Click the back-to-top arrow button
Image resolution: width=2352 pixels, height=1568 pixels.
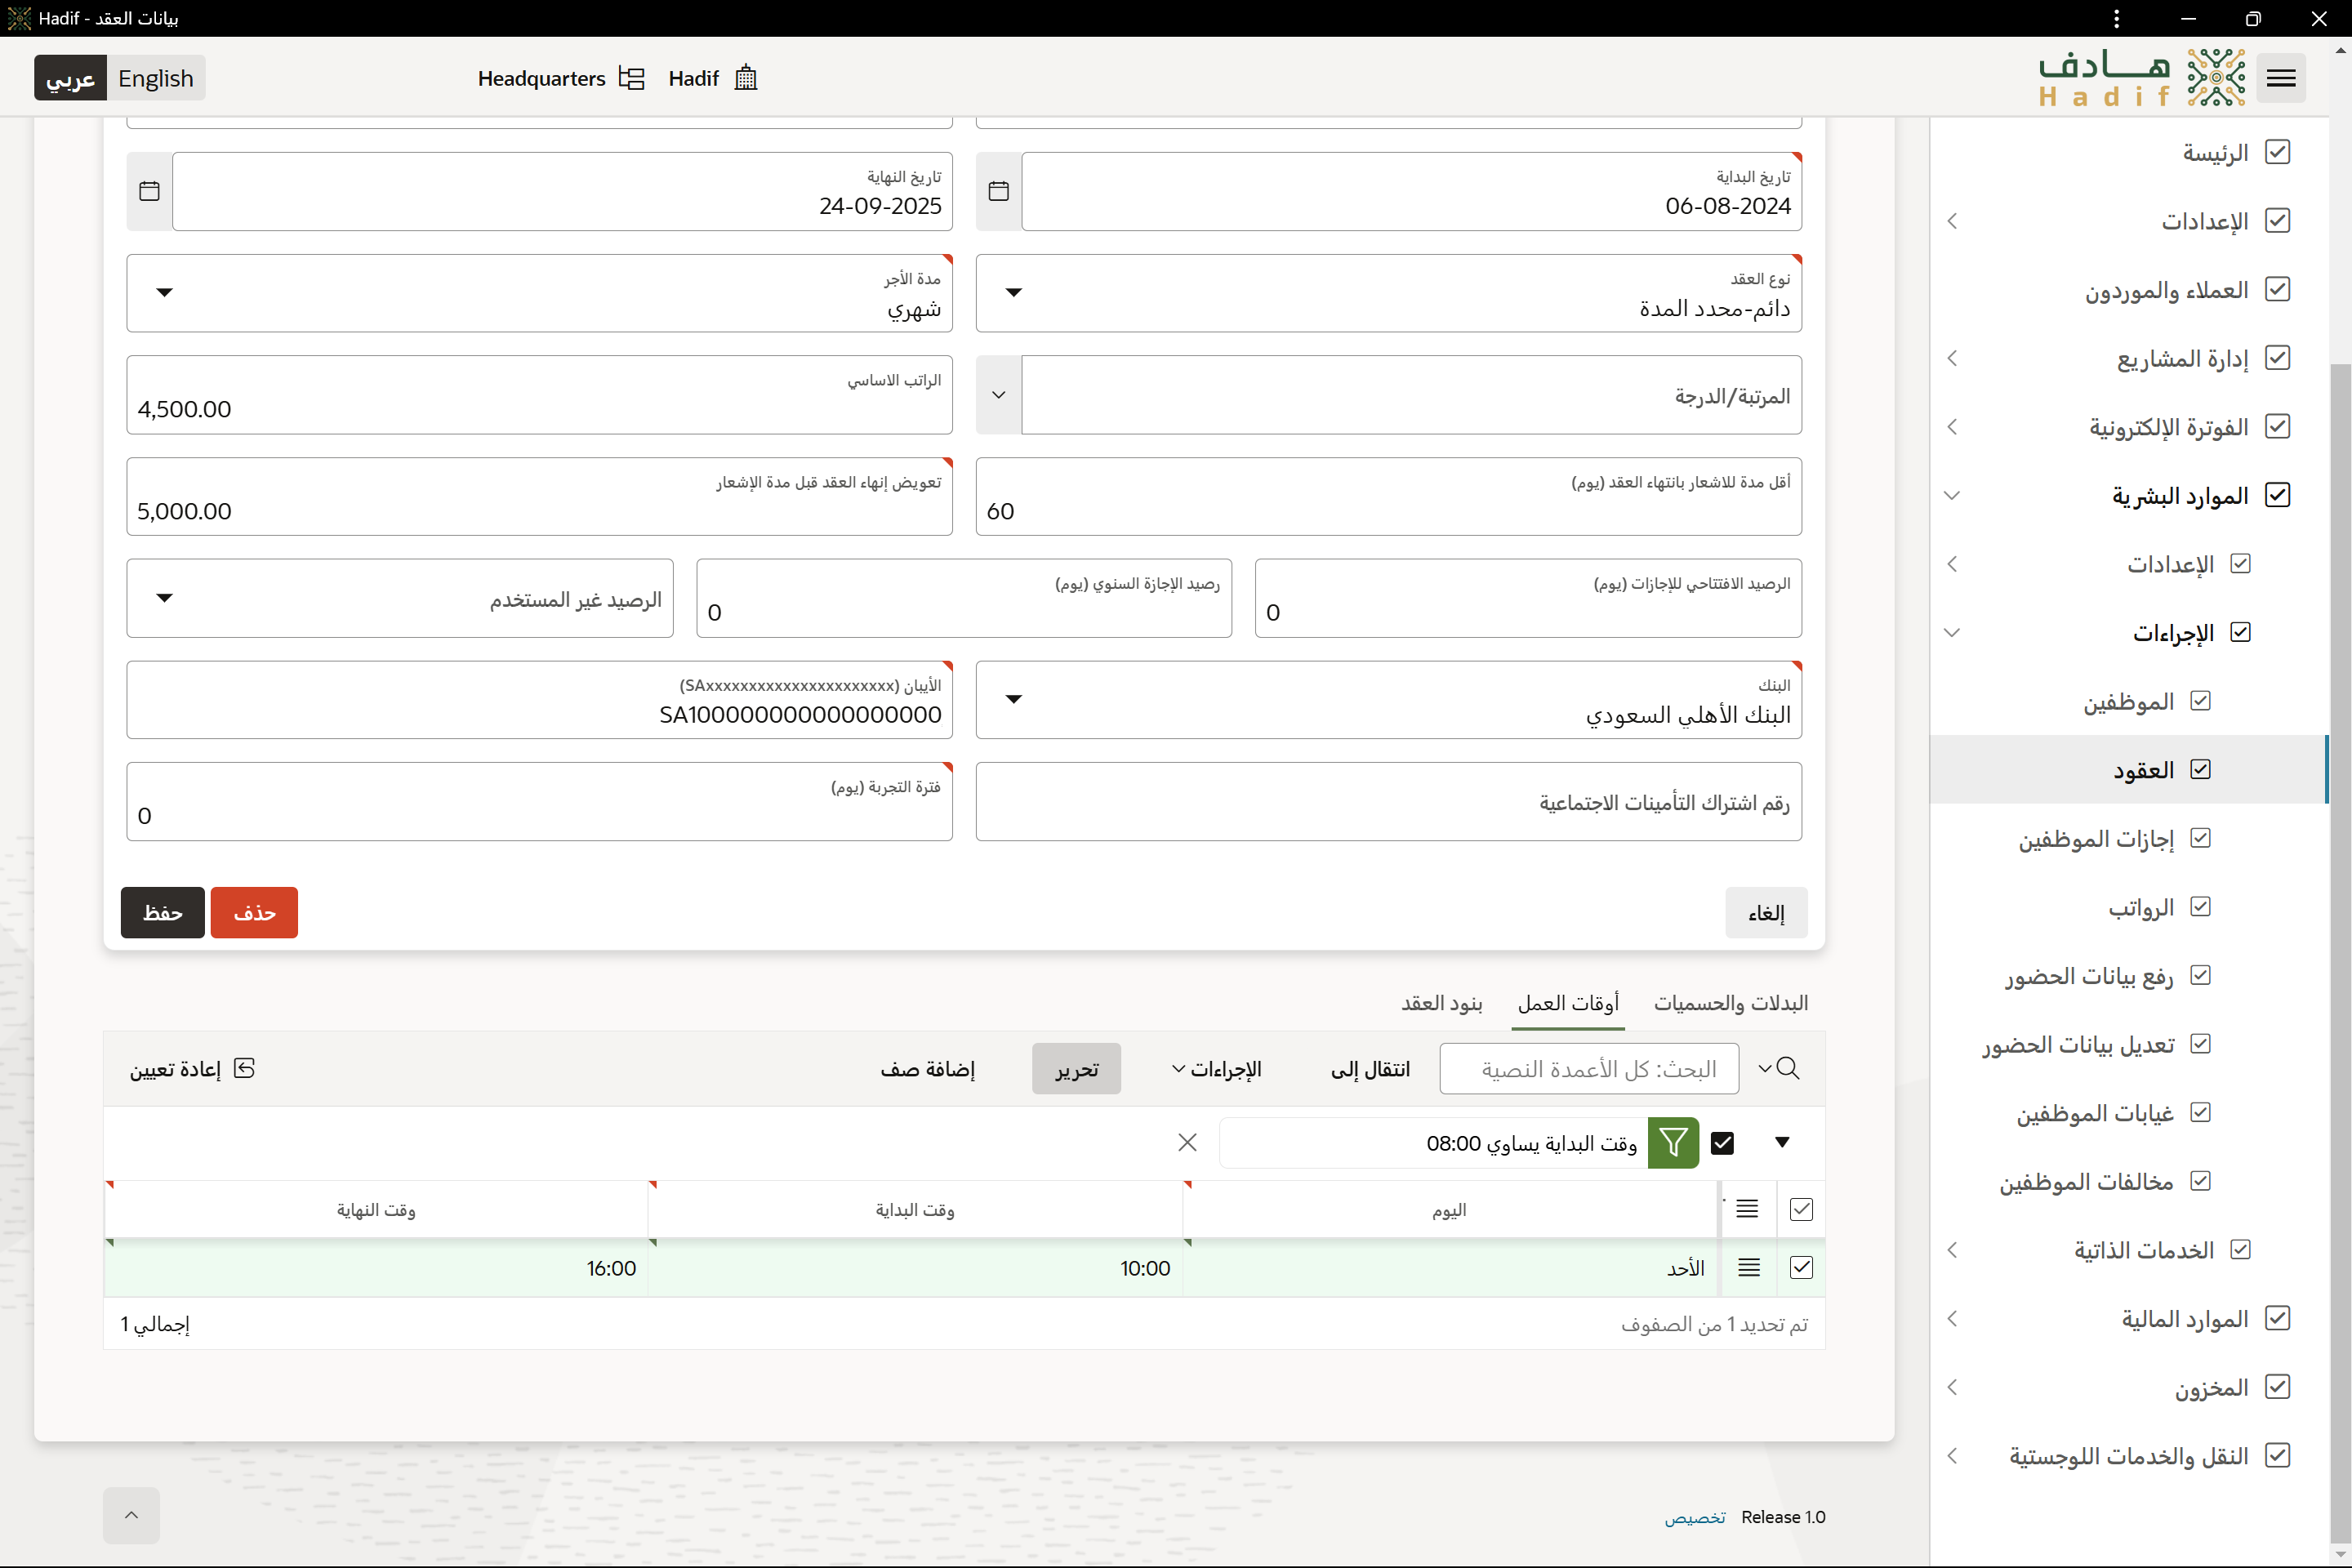(x=131, y=1515)
